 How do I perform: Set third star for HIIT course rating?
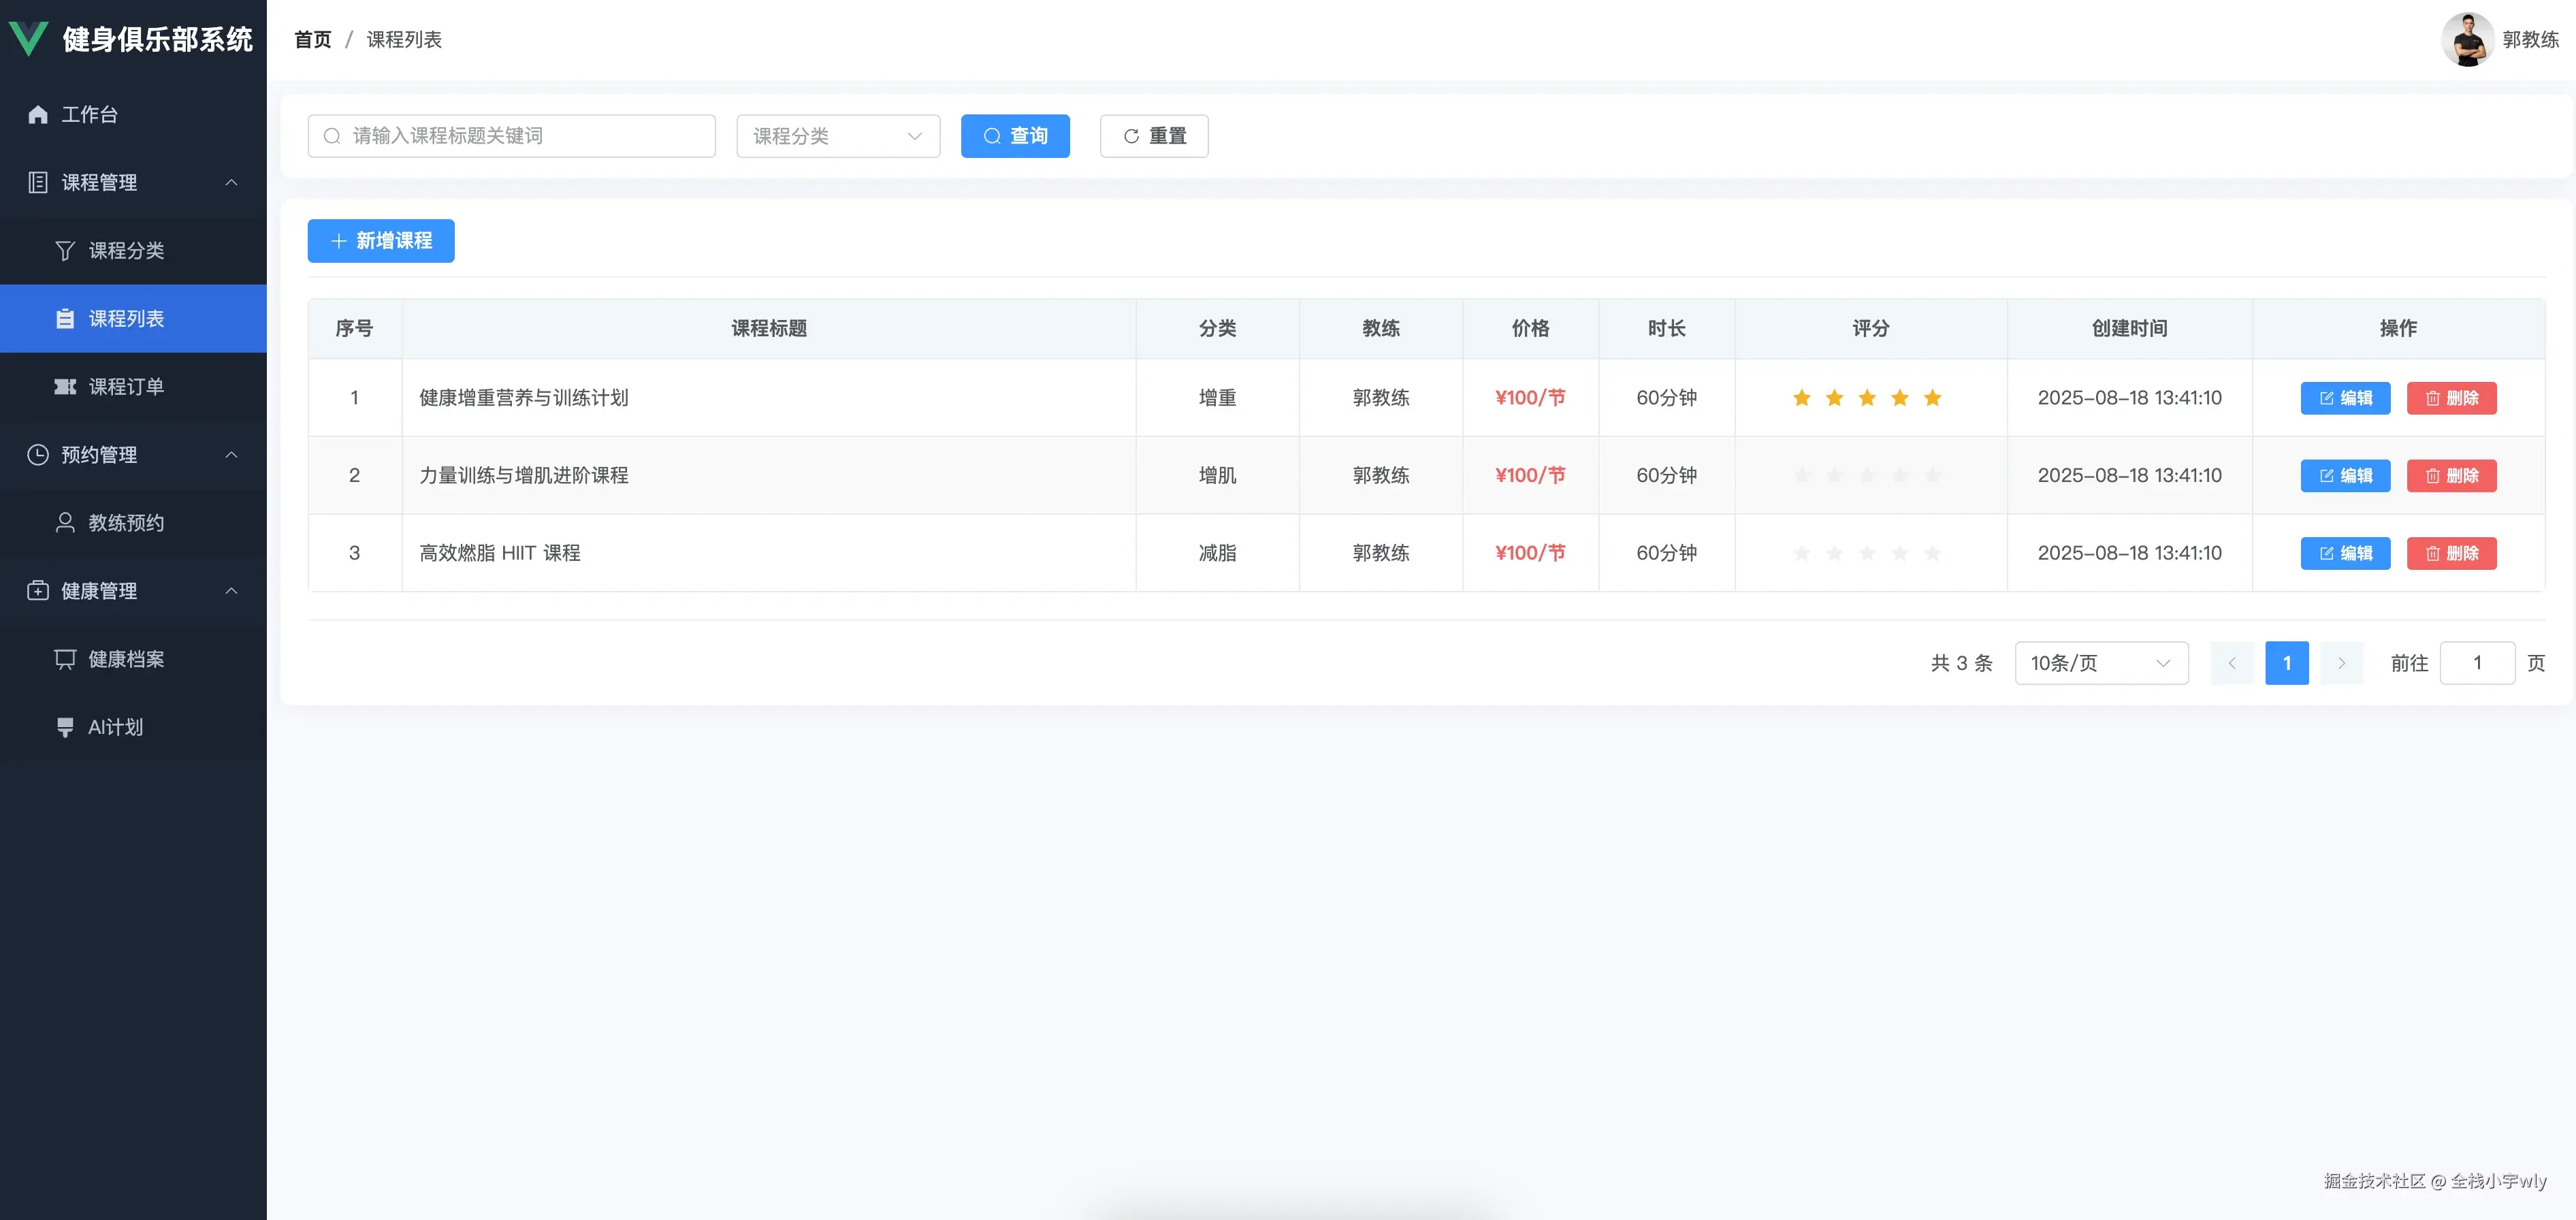[x=1867, y=553]
